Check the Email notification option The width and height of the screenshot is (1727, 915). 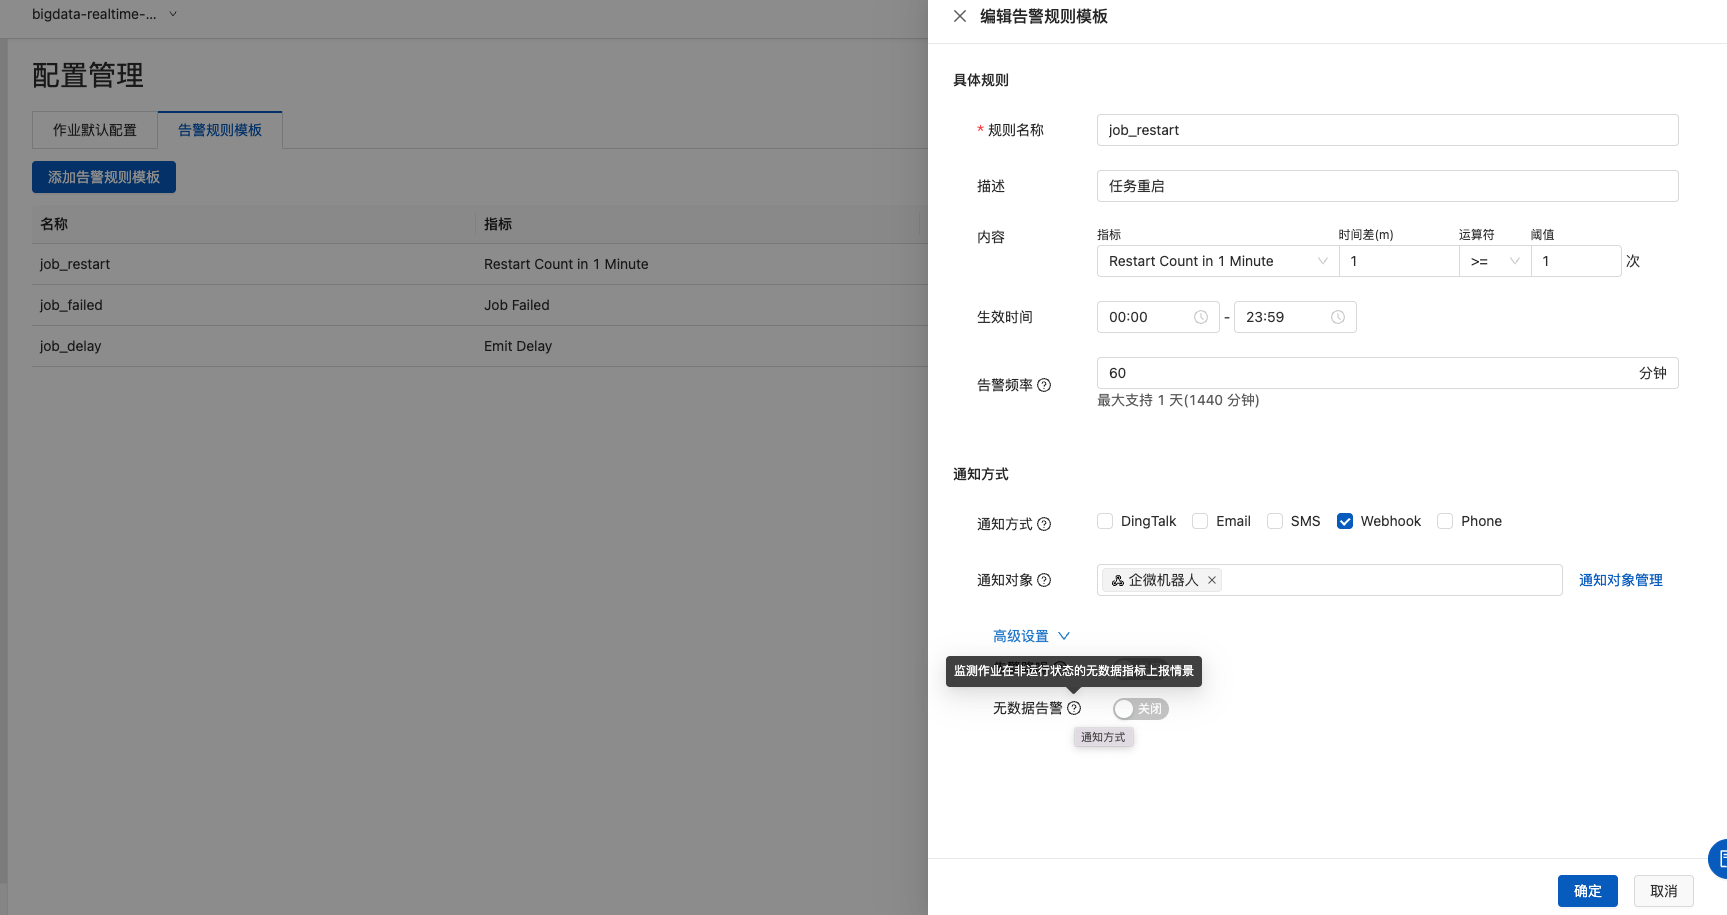click(1200, 521)
